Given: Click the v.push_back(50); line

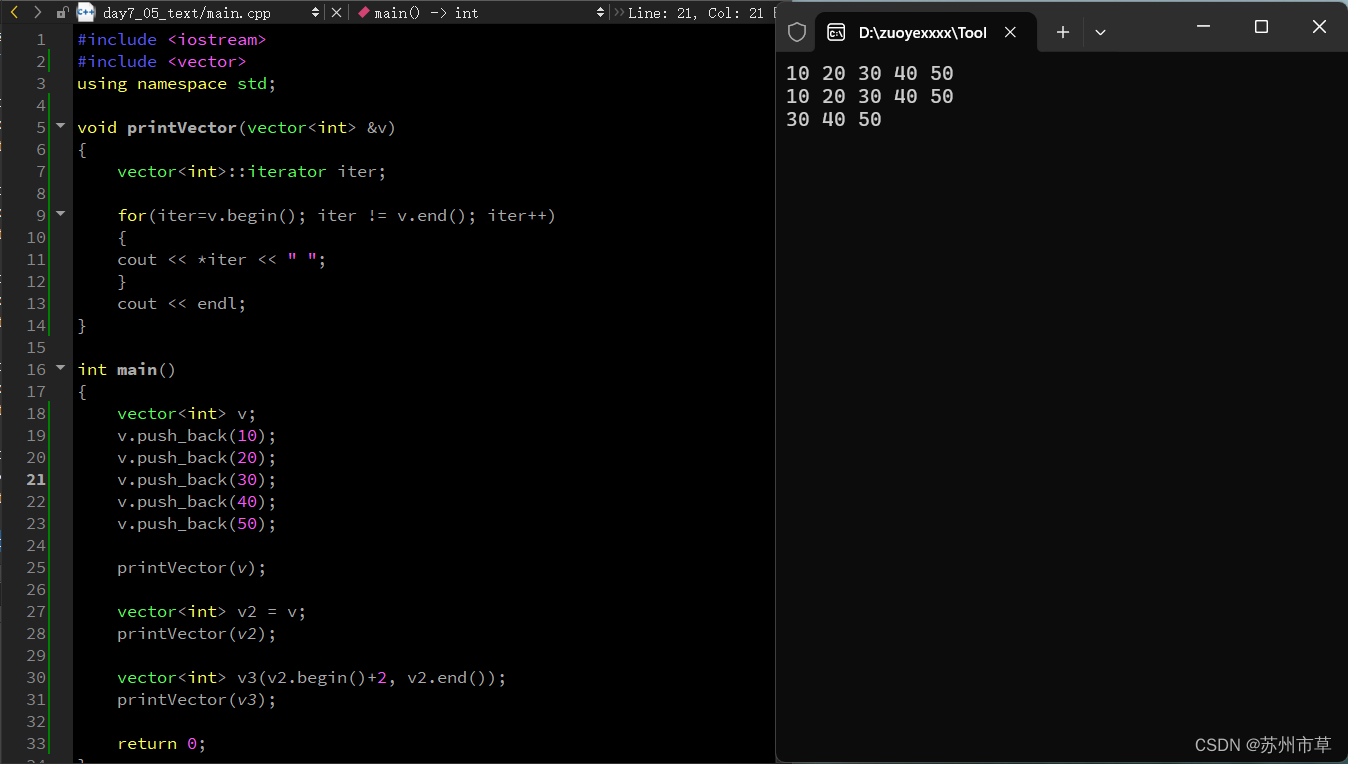Looking at the screenshot, I should click(x=196, y=523).
